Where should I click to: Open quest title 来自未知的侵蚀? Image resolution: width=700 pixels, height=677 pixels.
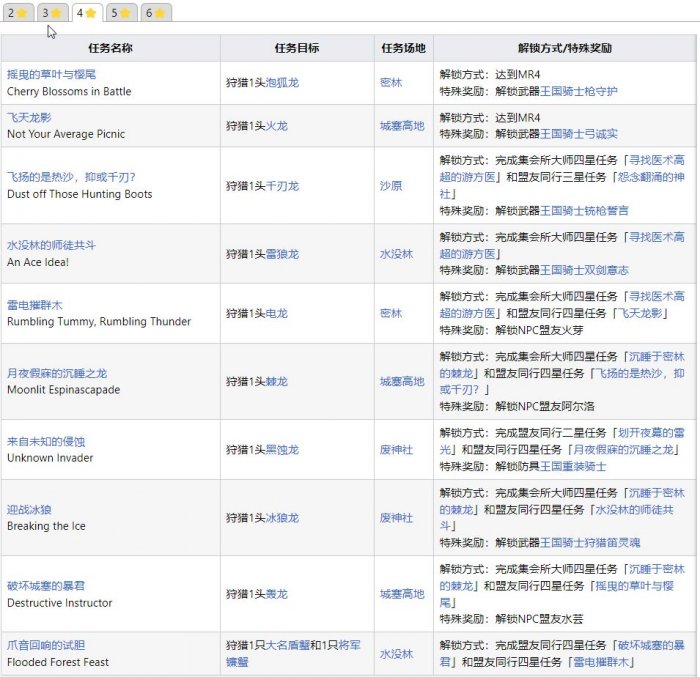click(46, 441)
